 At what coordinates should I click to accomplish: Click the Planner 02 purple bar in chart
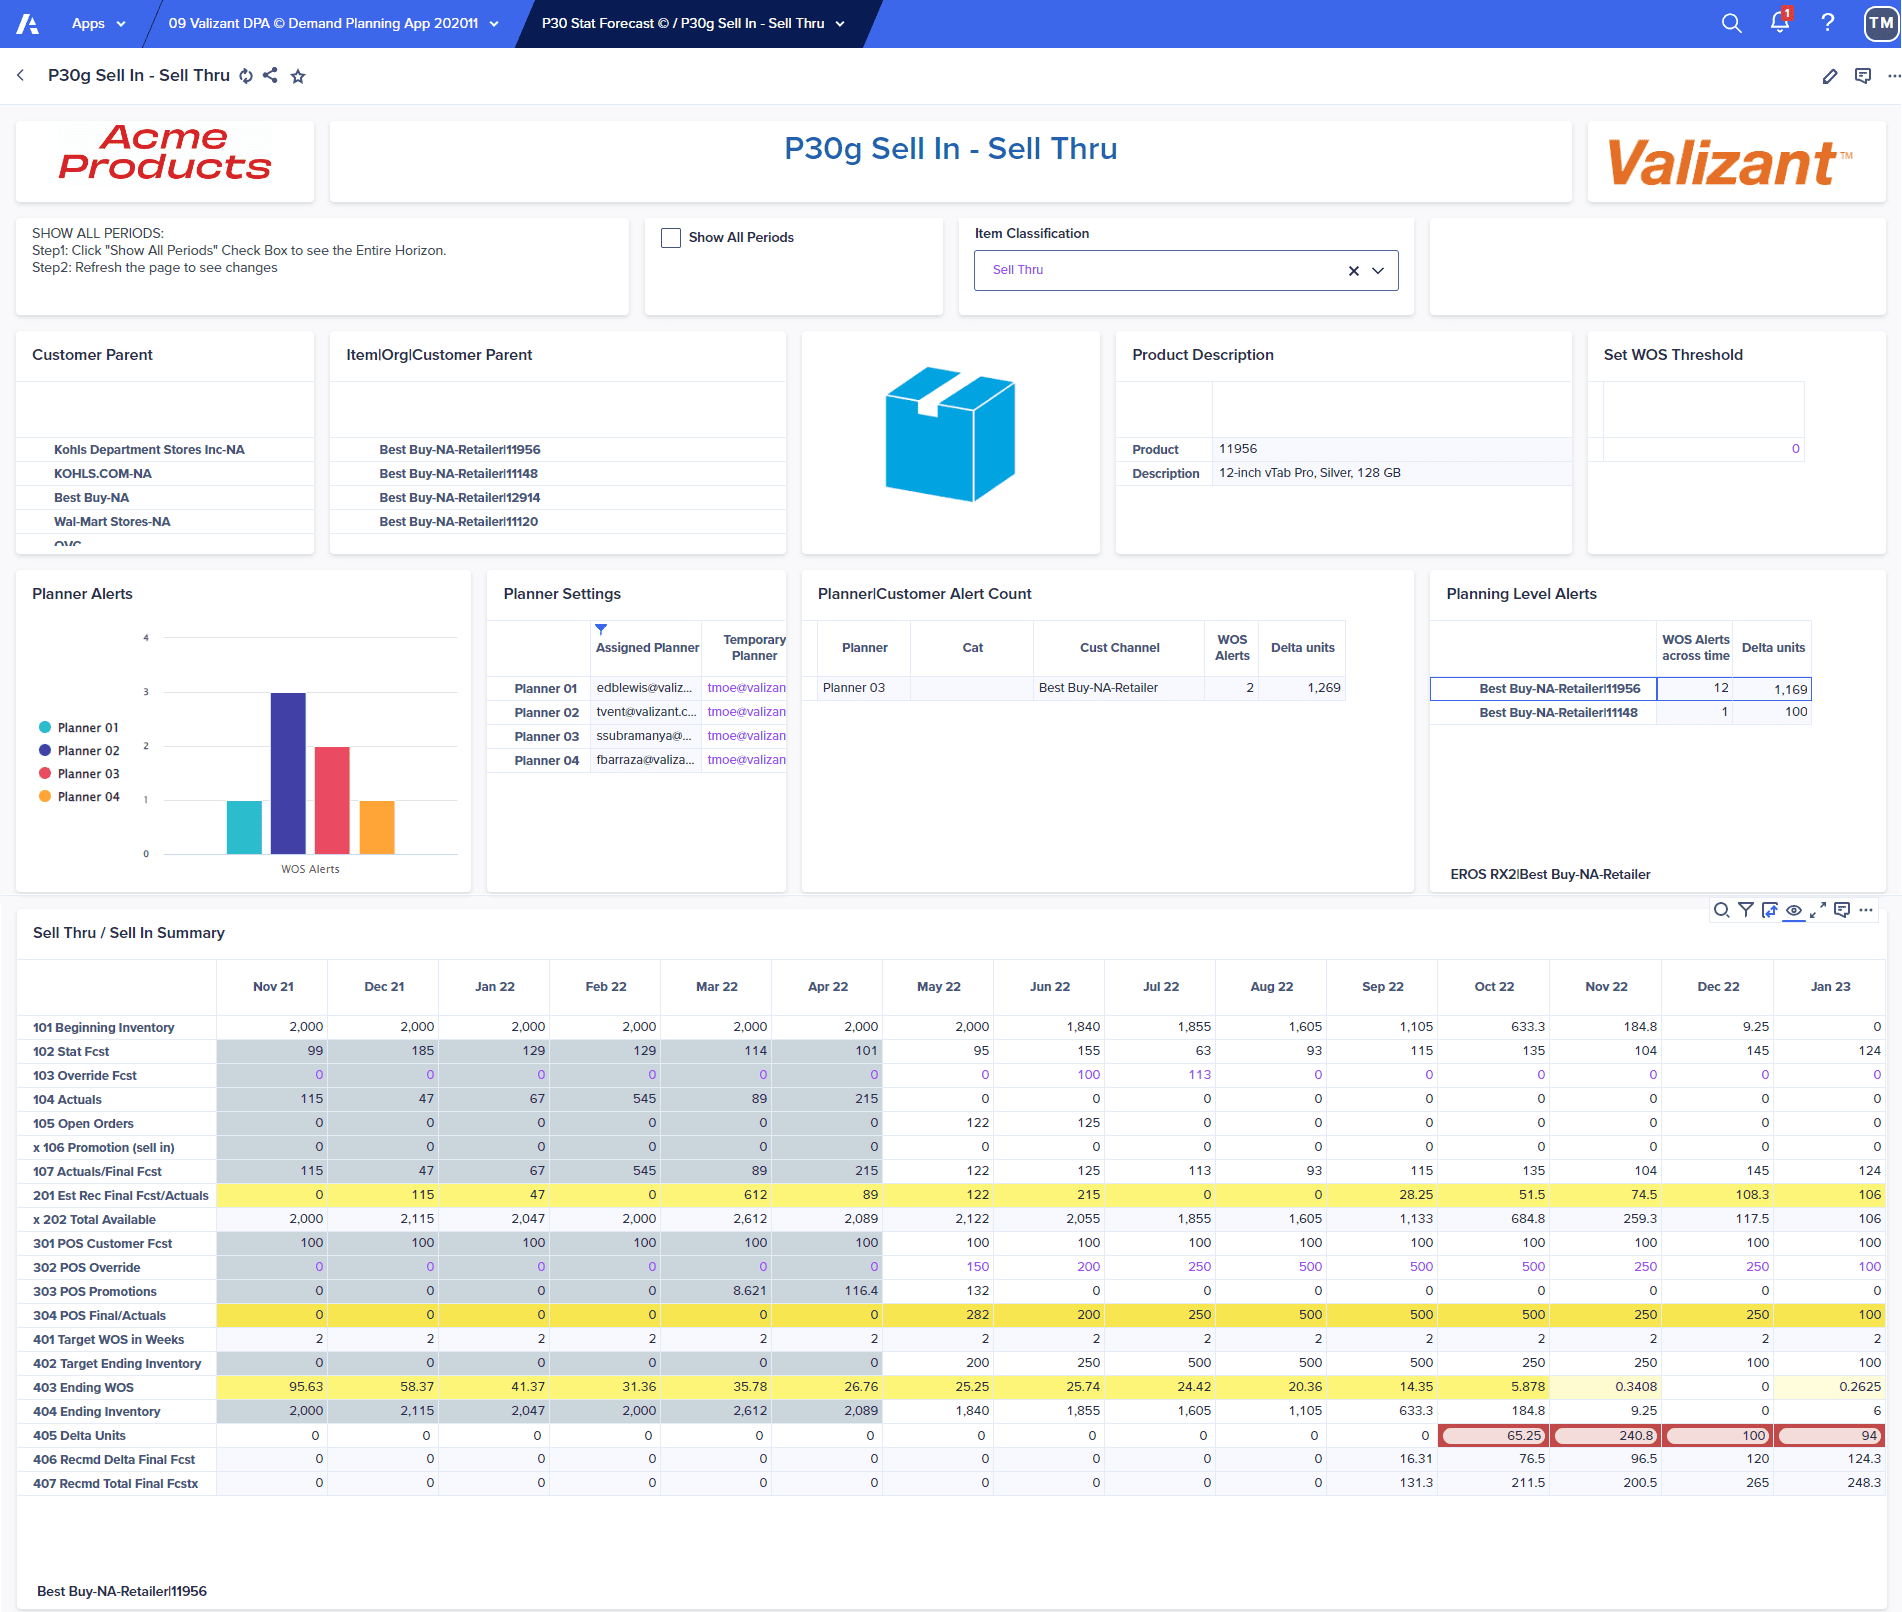[x=288, y=772]
